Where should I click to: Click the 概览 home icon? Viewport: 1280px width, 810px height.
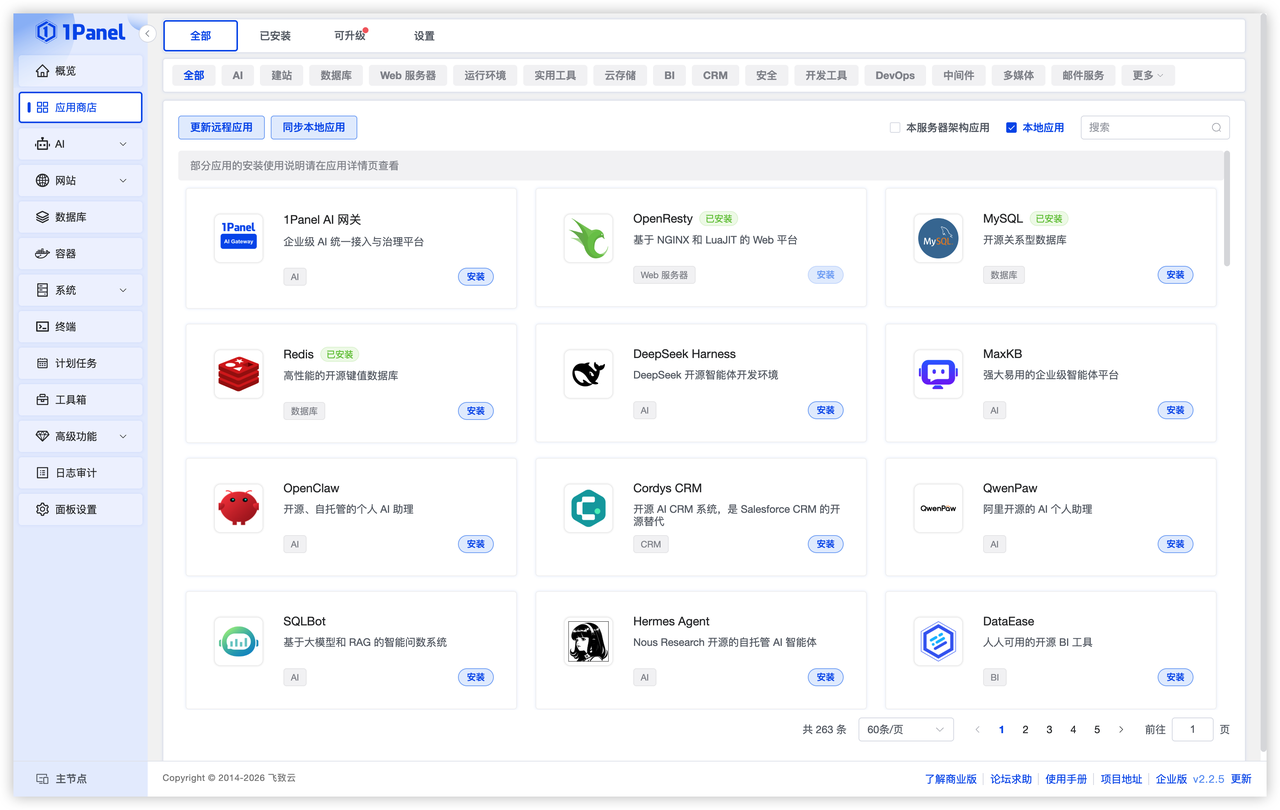(x=42, y=71)
